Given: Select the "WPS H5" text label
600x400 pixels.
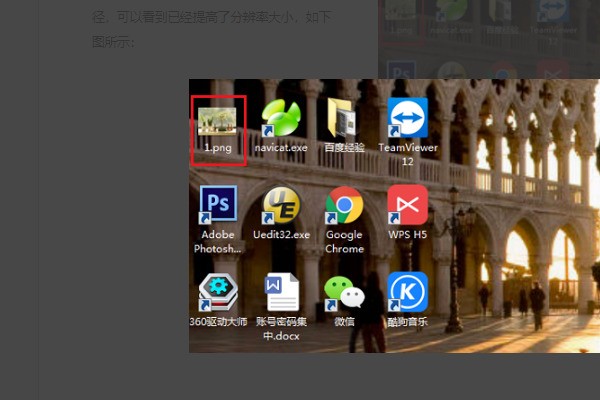Looking at the screenshot, I should 407,235.
